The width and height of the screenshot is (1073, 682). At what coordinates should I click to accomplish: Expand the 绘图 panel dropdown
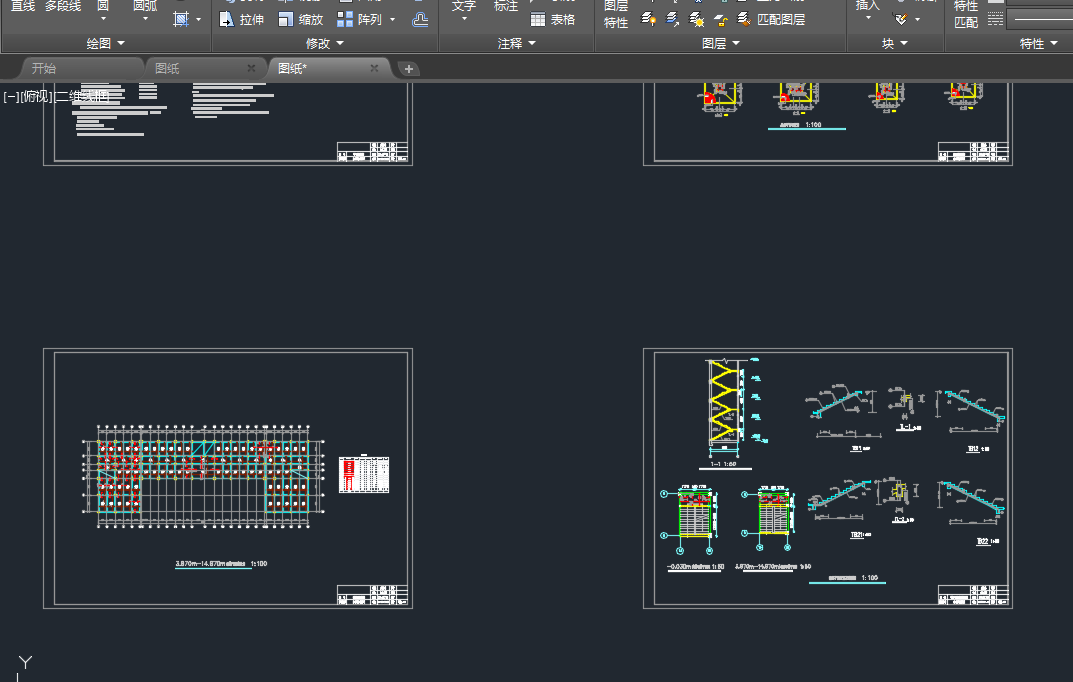[x=121, y=44]
